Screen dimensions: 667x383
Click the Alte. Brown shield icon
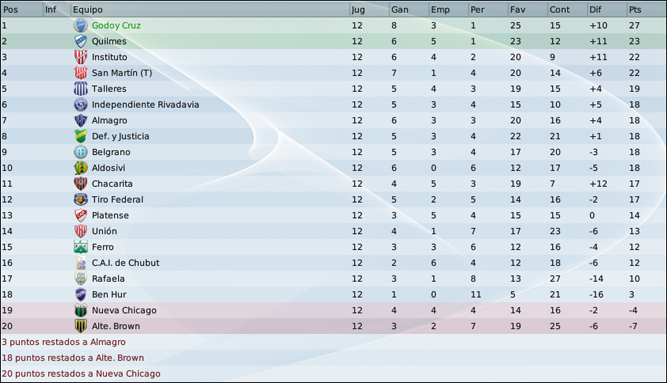pyautogui.click(x=80, y=326)
